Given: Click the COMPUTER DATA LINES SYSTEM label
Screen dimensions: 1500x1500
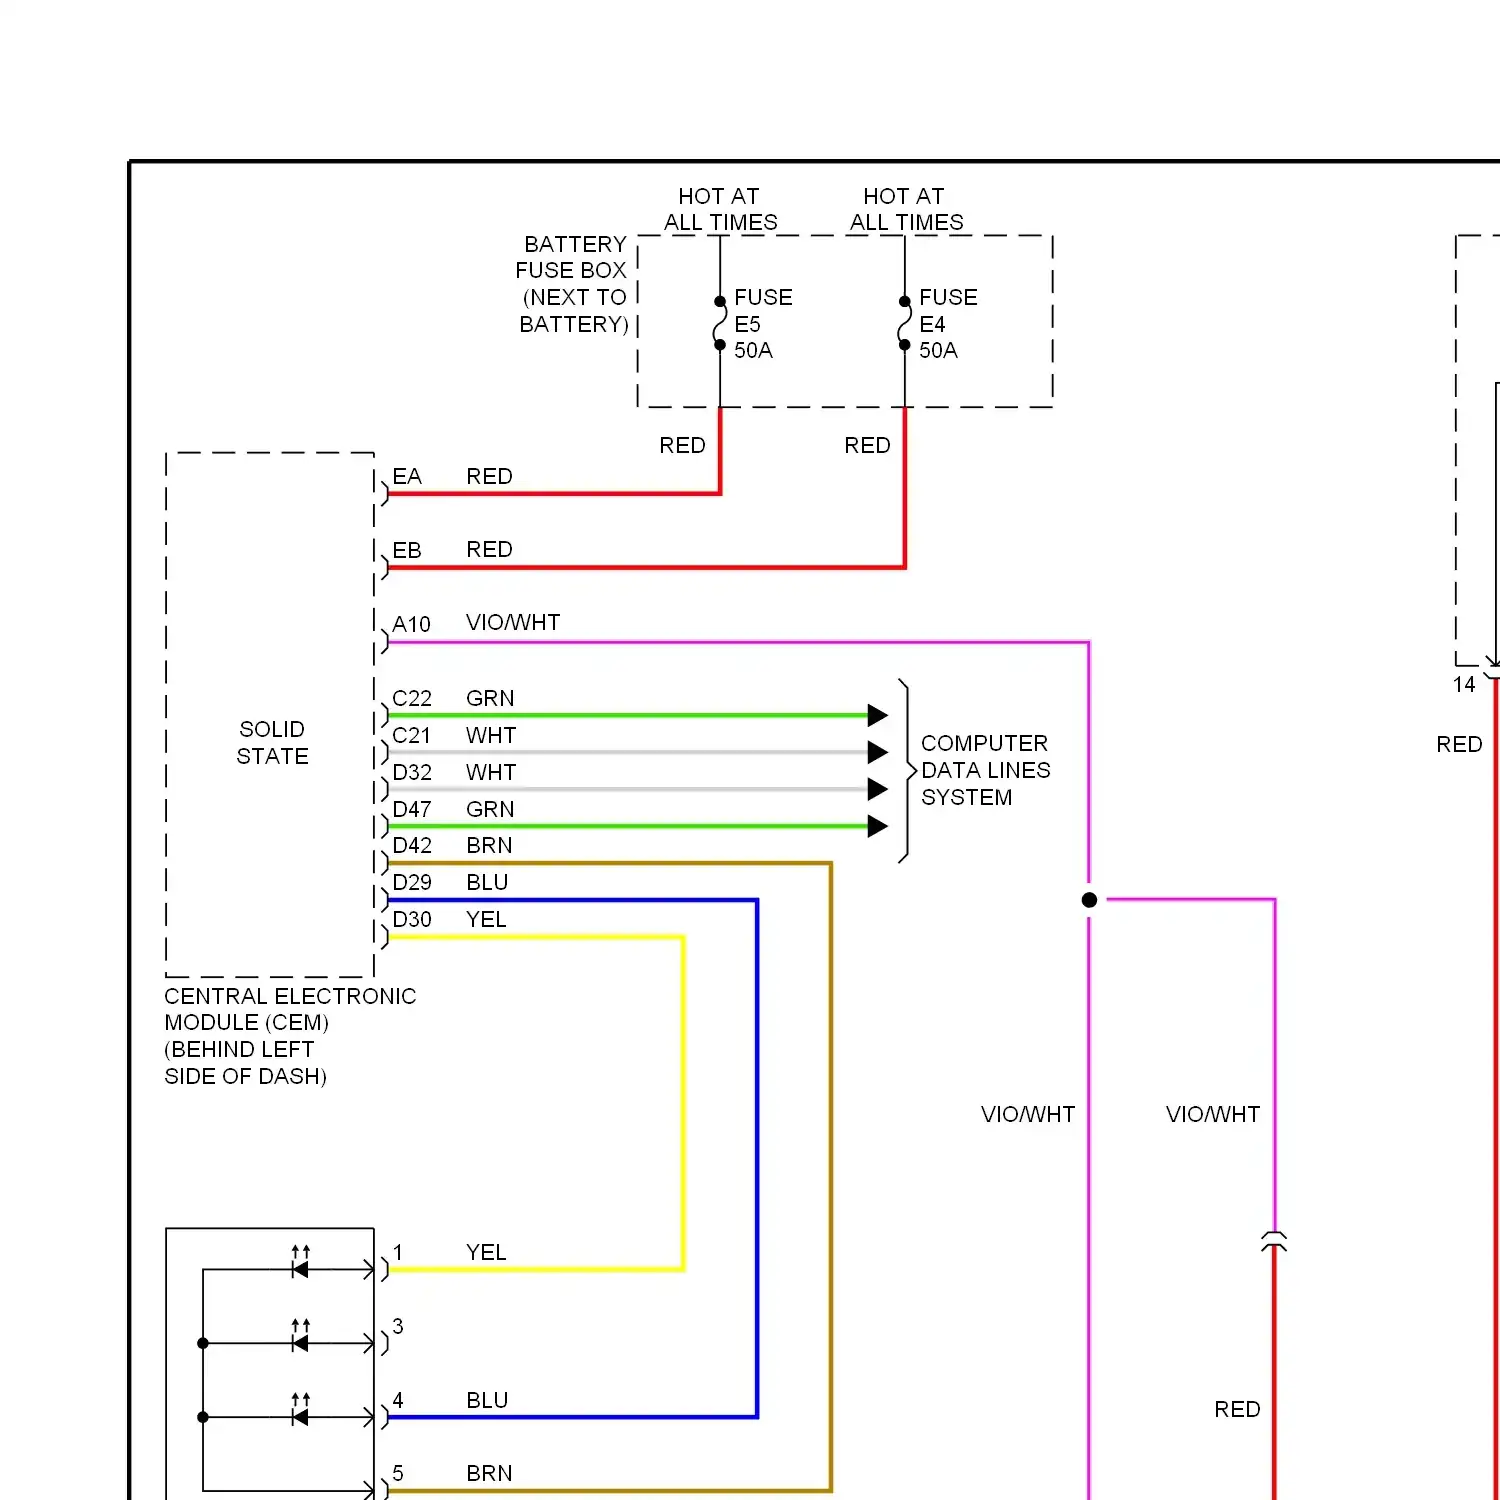Looking at the screenshot, I should click(985, 770).
